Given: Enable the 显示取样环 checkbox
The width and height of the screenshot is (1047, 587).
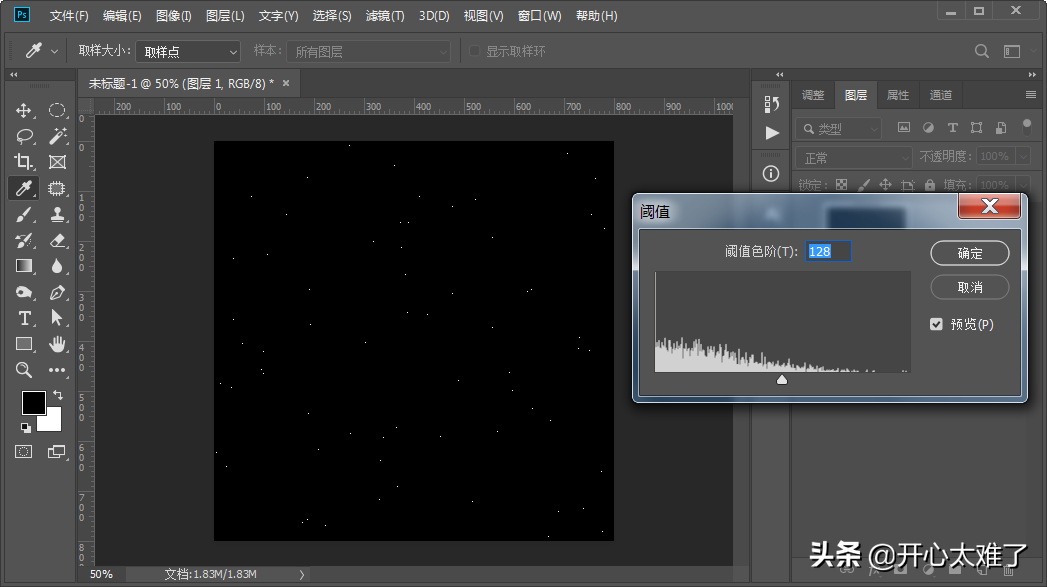Looking at the screenshot, I should coord(475,51).
